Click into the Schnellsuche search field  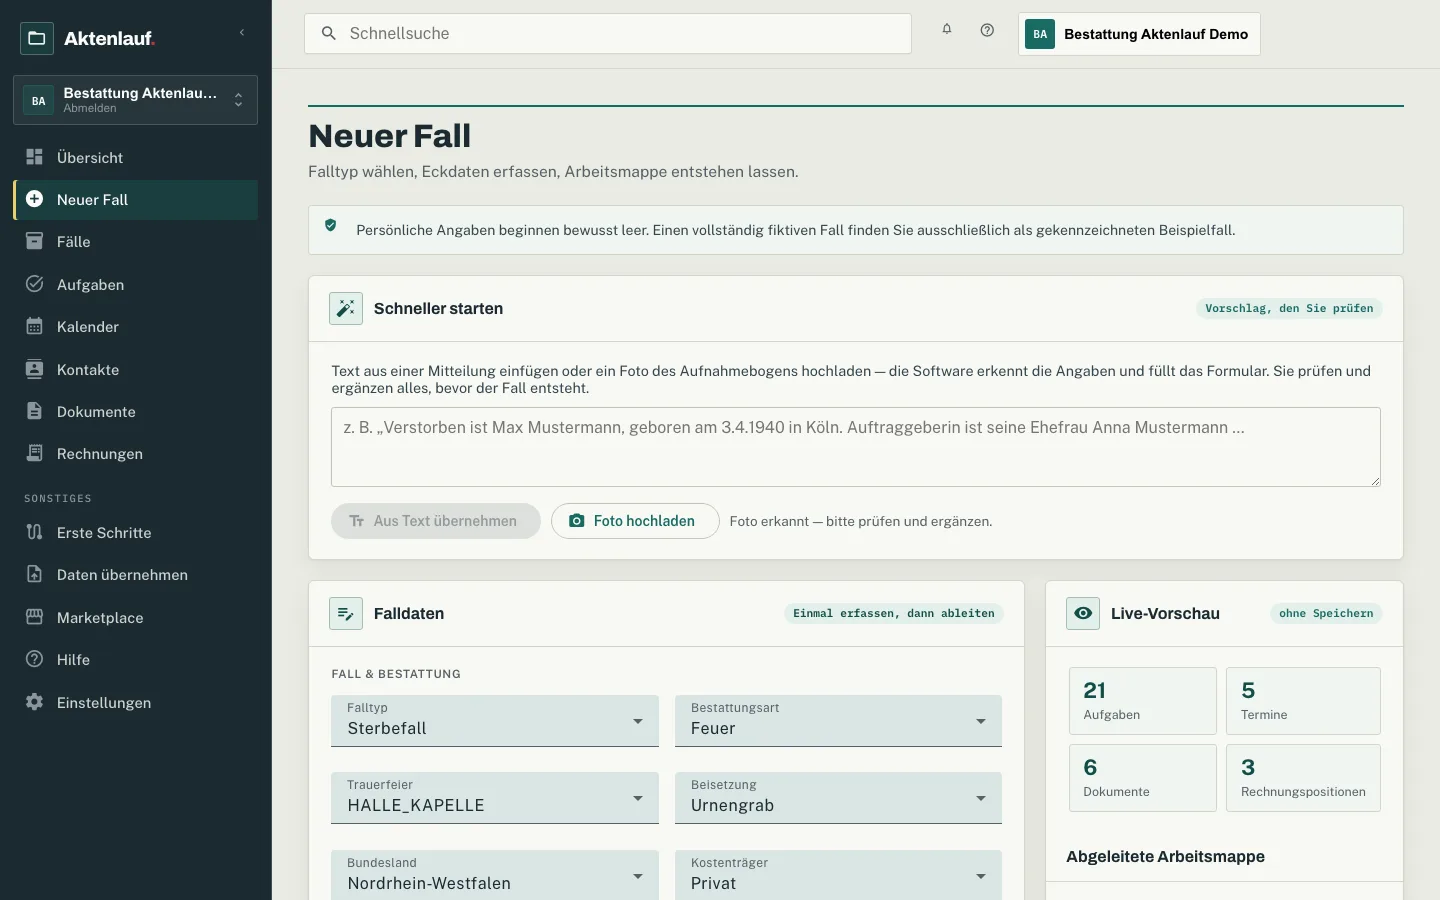click(x=608, y=33)
